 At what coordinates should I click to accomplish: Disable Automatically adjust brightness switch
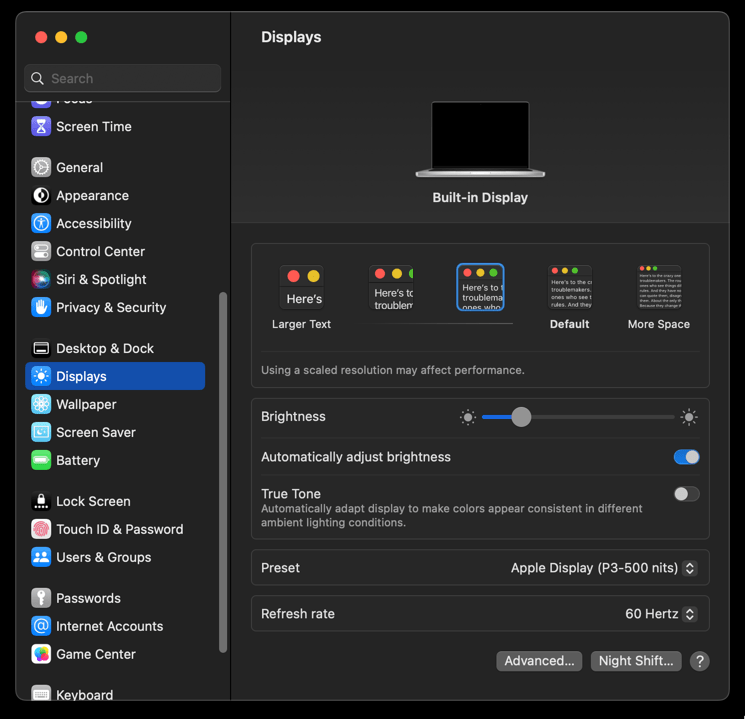point(686,457)
